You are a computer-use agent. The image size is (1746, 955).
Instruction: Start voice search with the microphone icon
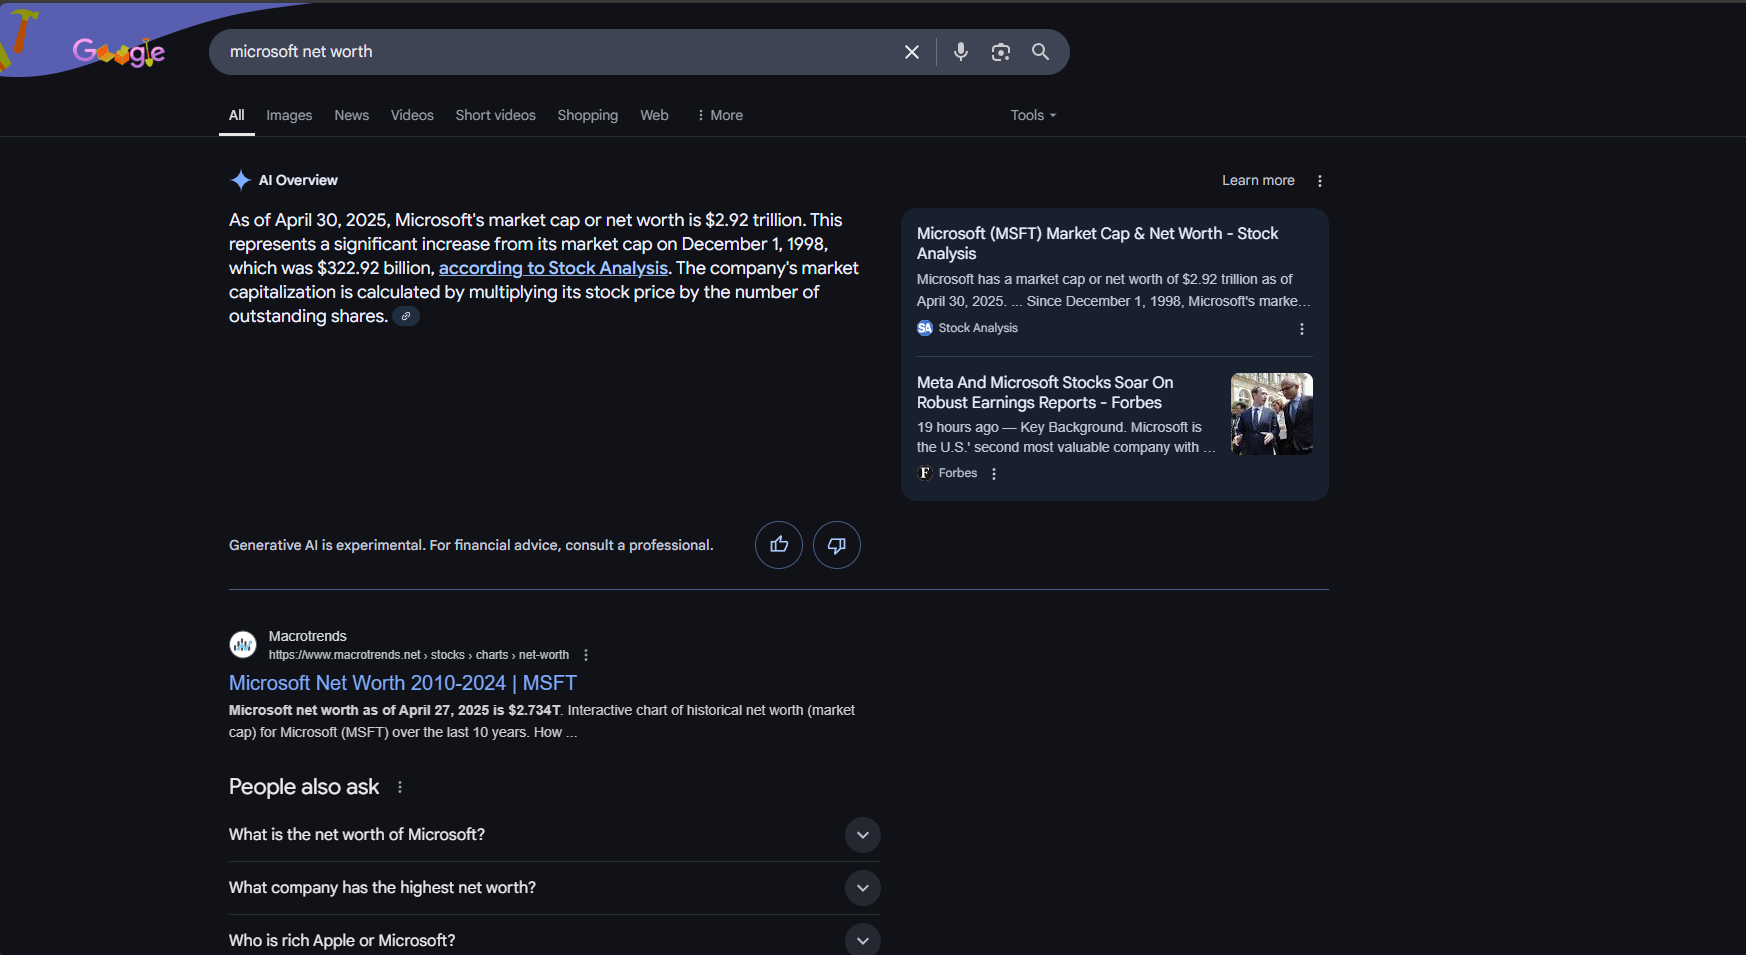(961, 52)
